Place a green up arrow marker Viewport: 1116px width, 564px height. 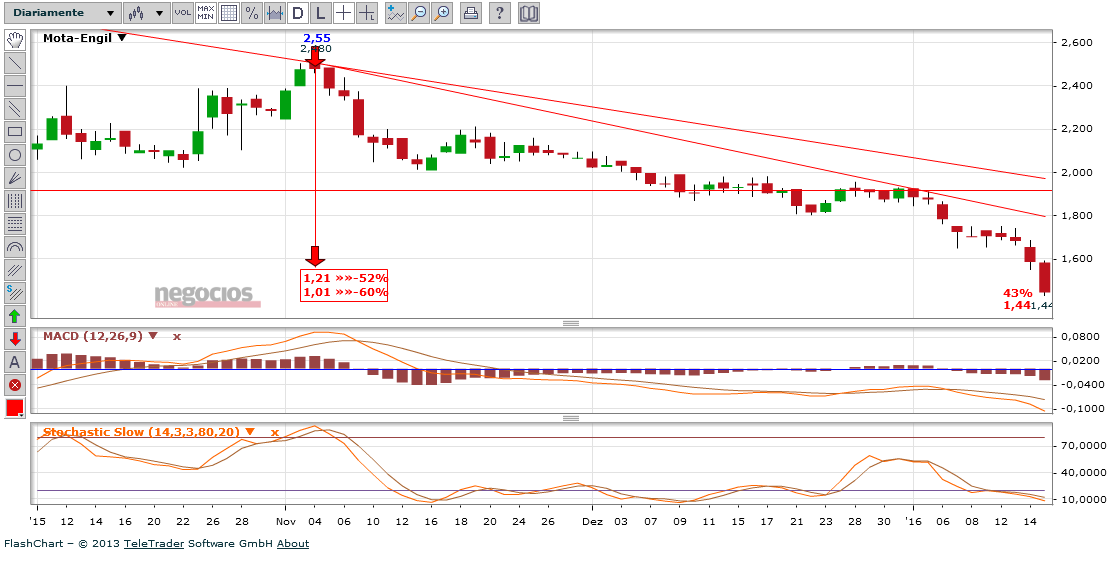click(15, 316)
